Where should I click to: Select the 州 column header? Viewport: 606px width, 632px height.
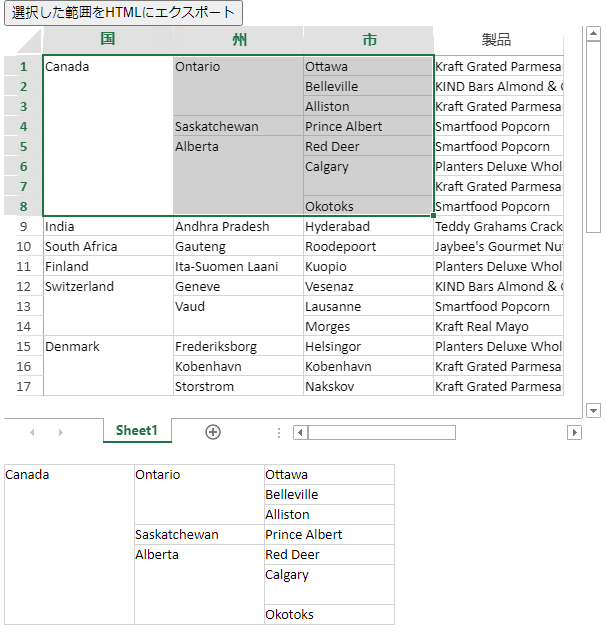[238, 40]
